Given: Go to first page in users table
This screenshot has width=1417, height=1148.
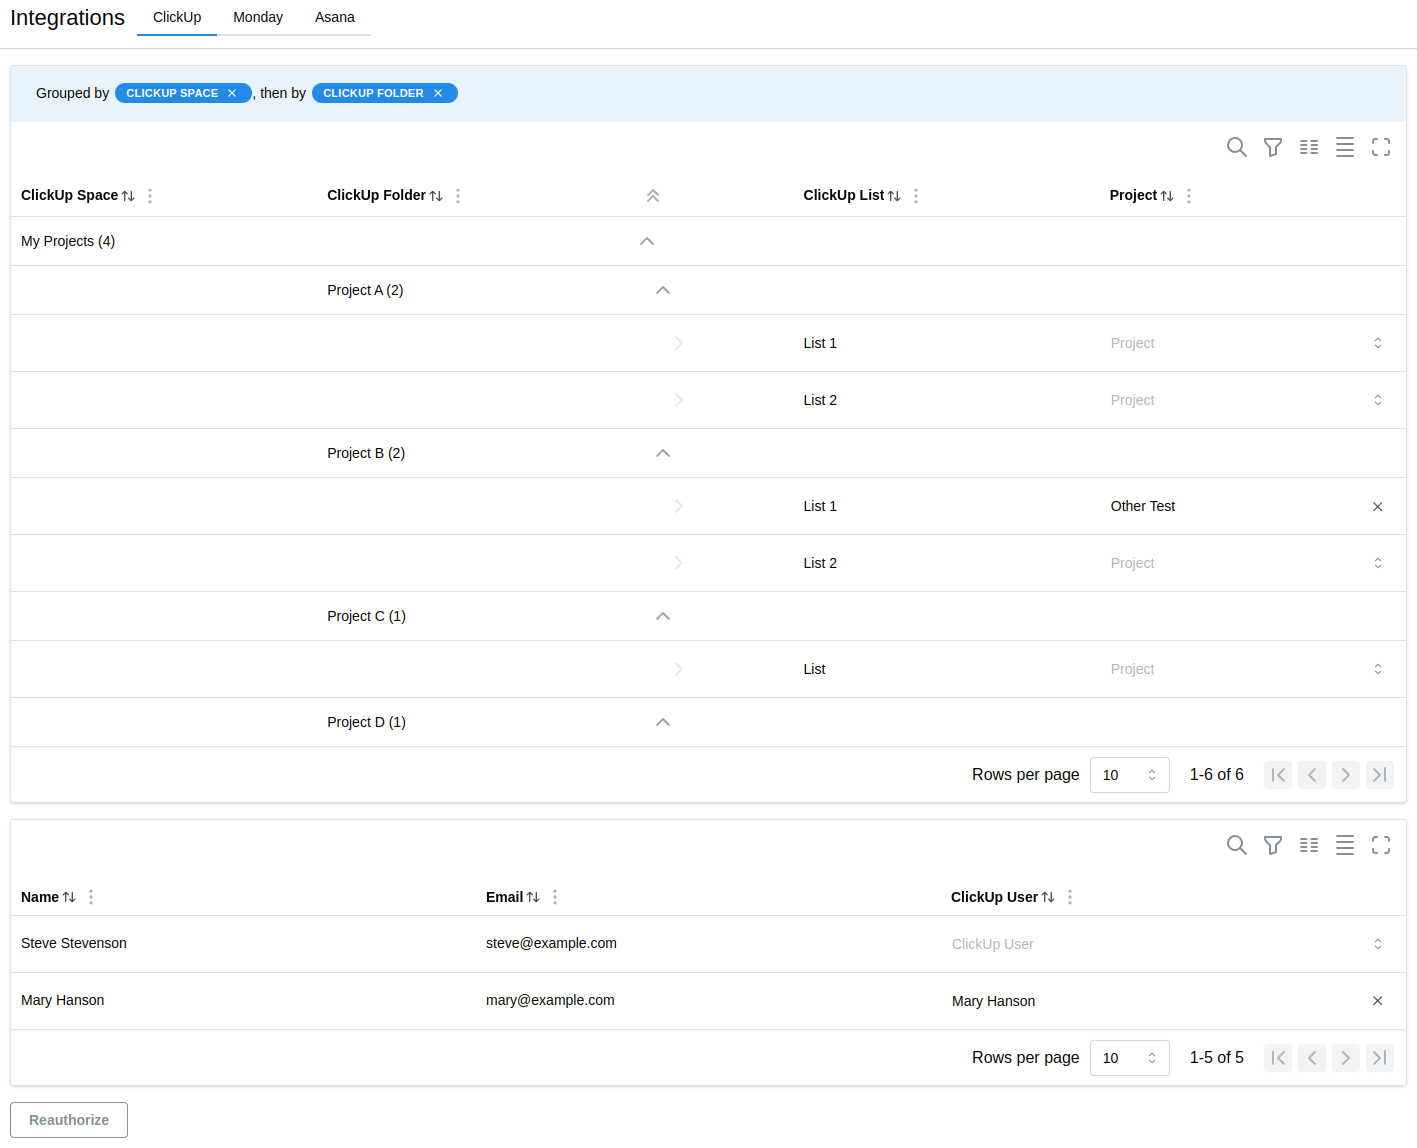Looking at the screenshot, I should click(1278, 1058).
